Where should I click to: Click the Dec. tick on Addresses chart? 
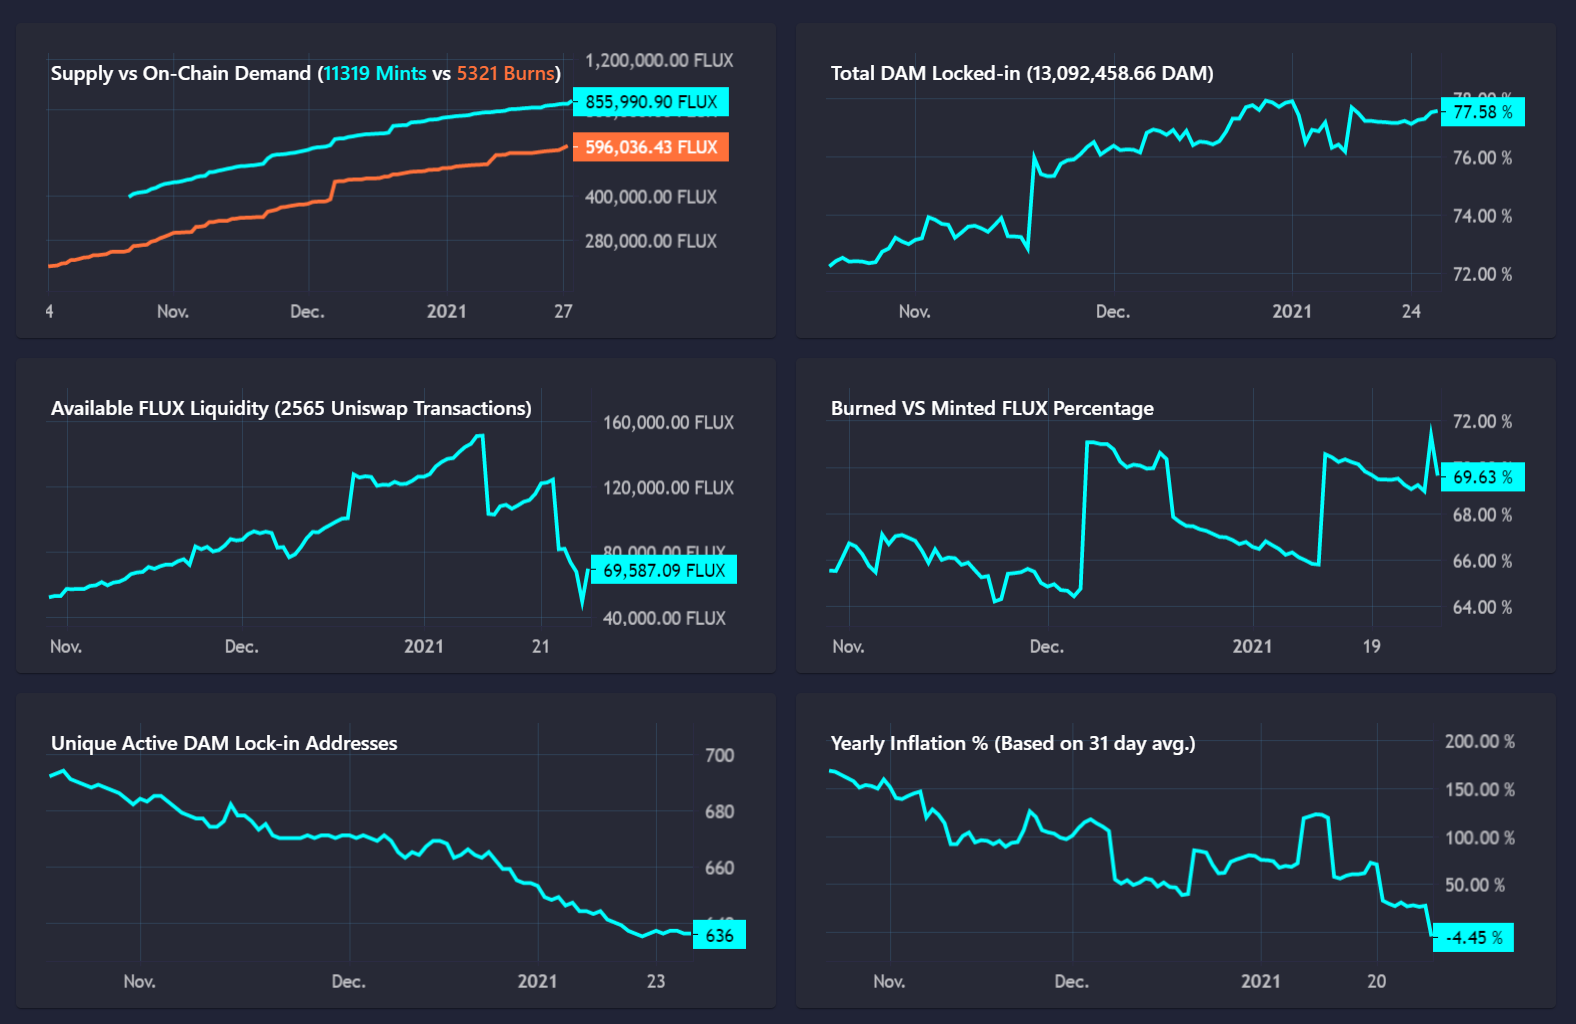click(x=349, y=981)
